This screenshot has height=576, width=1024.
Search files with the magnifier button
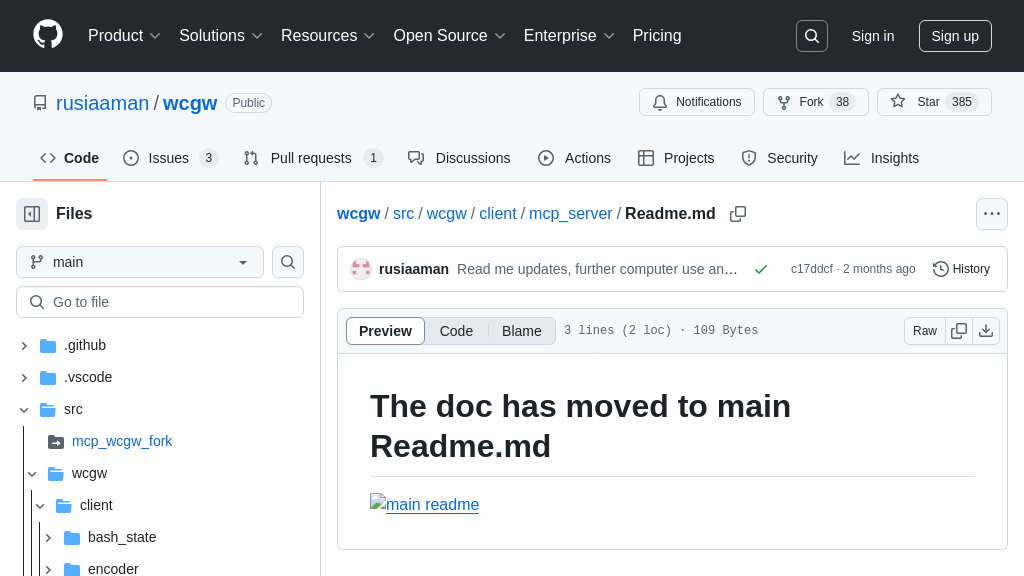(x=288, y=262)
